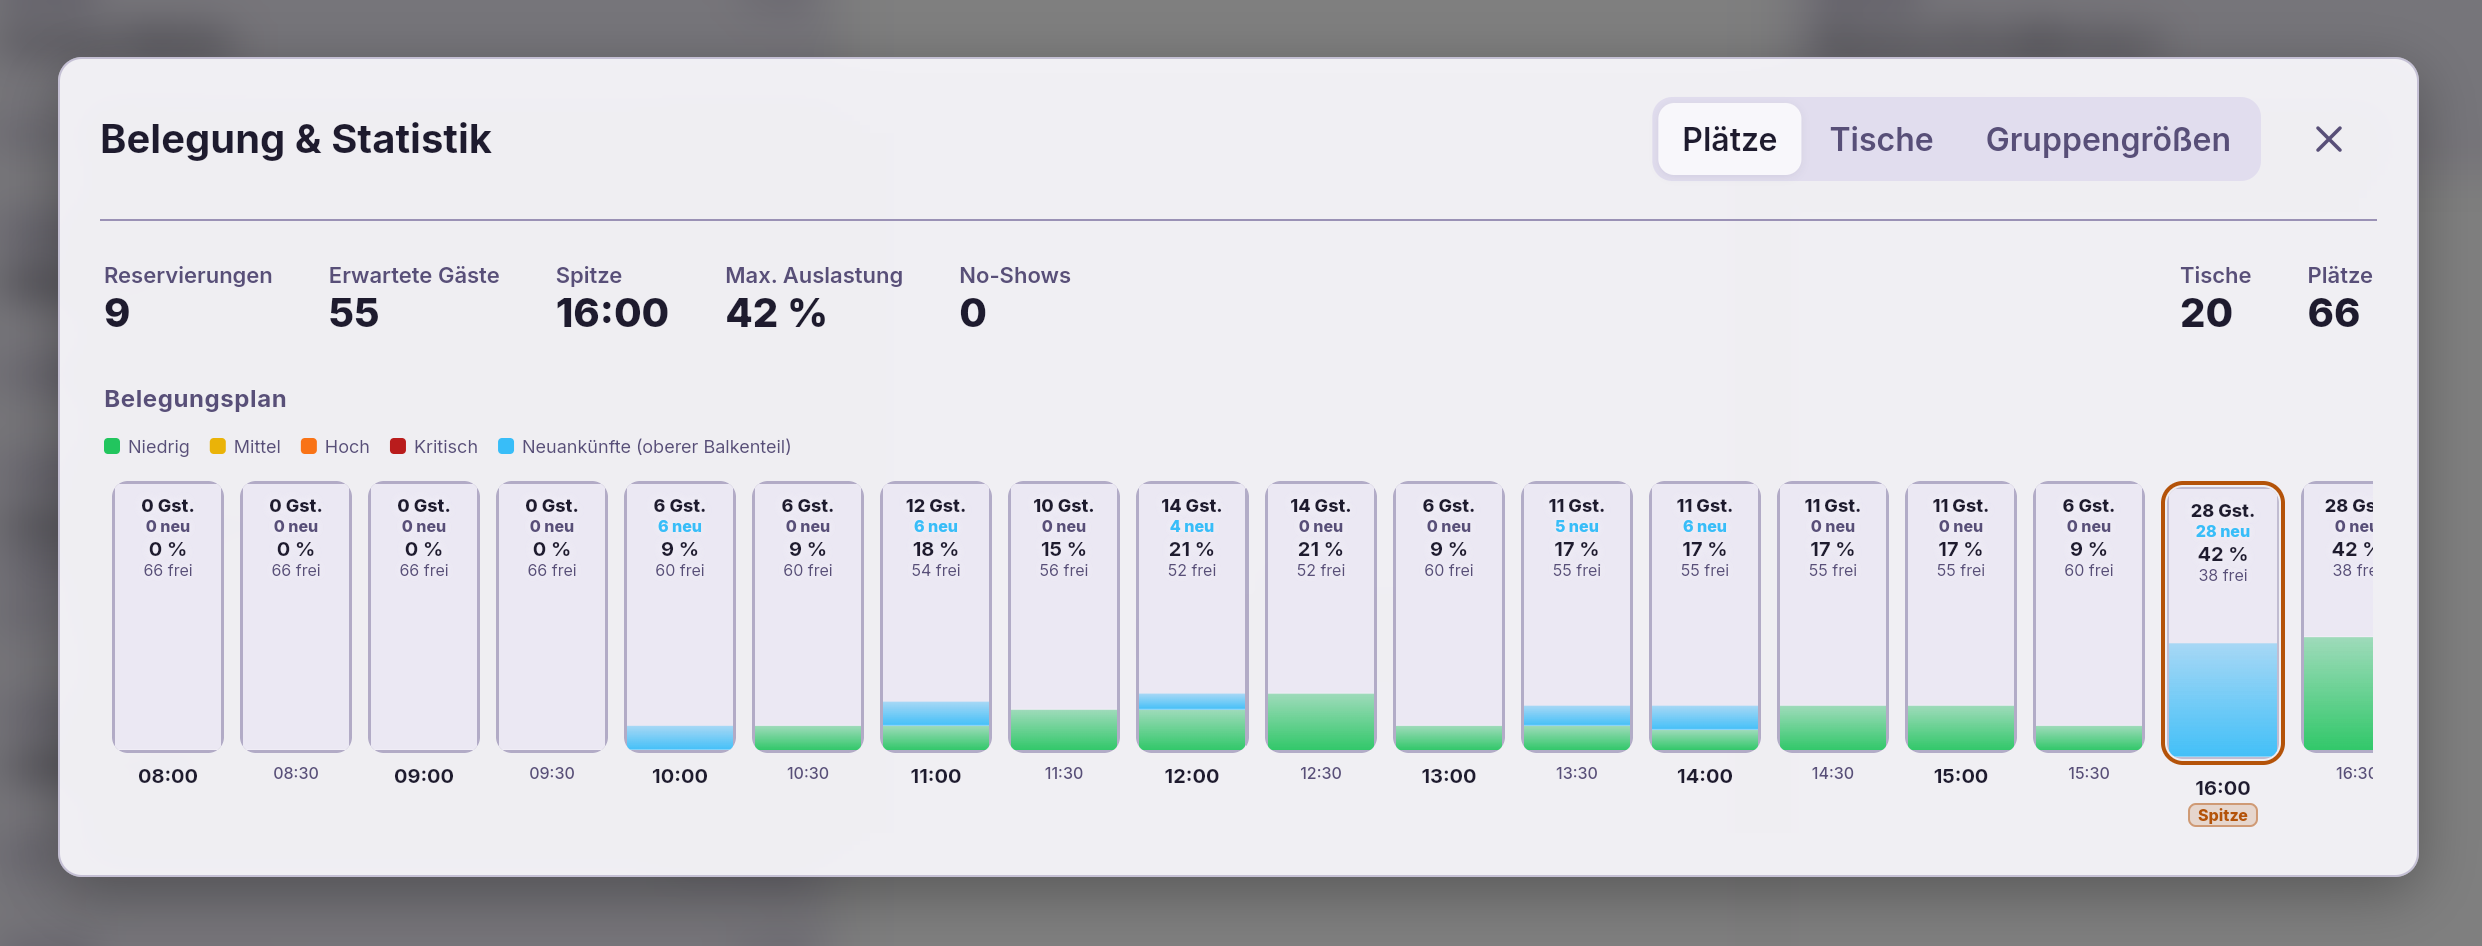This screenshot has width=2482, height=946.
Task: Click the Plätze count 66
Action: 2334,313
